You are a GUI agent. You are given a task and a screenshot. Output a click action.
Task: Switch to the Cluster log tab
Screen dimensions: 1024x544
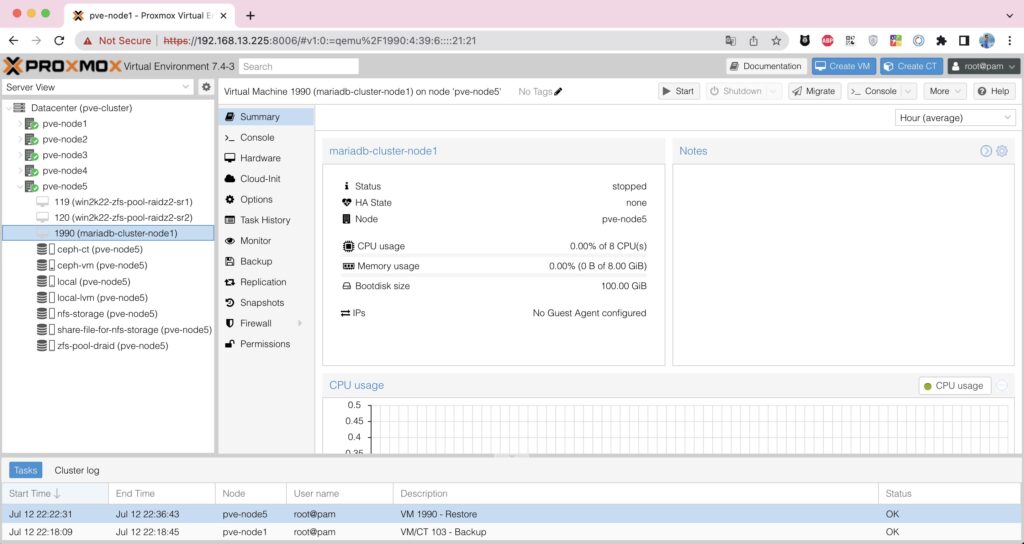77,470
